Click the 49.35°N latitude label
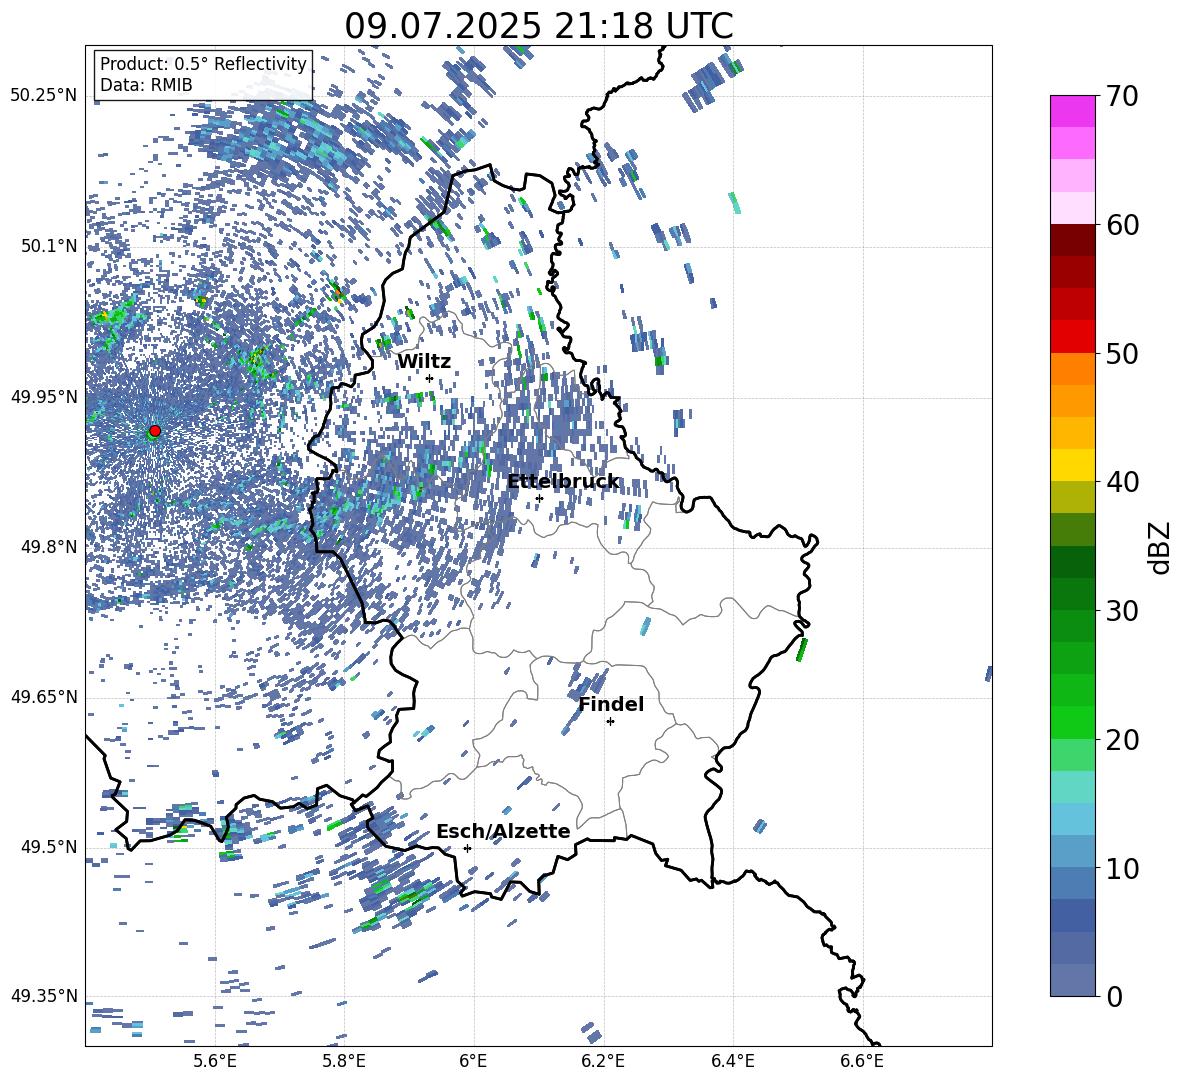 pos(45,996)
